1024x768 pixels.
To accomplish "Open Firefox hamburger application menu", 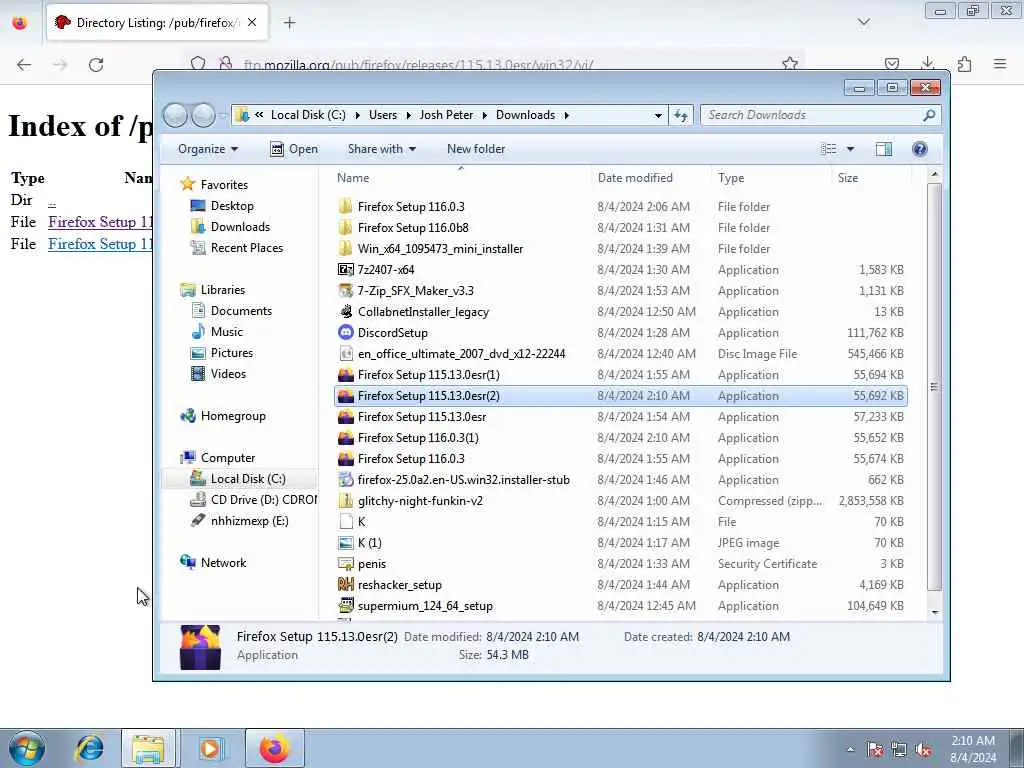I will (1000, 64).
